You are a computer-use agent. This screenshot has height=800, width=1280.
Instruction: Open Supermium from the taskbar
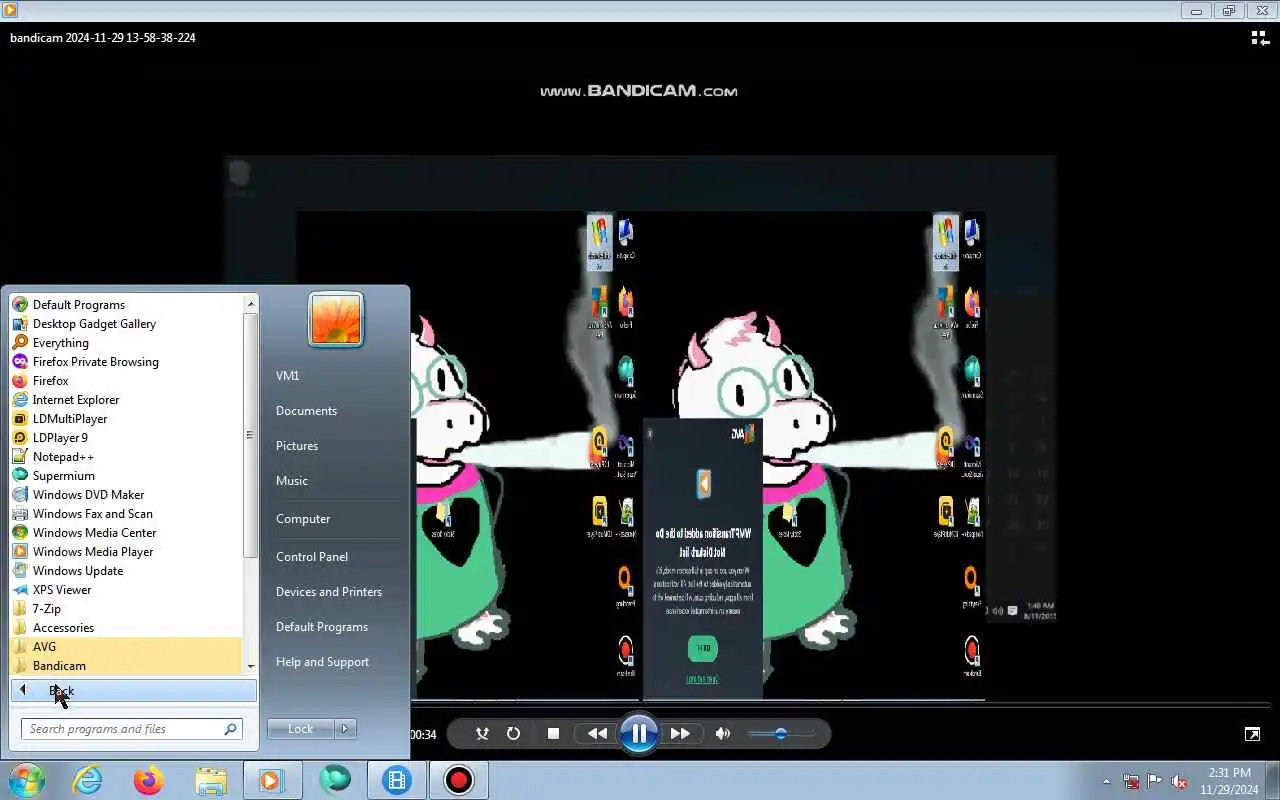click(334, 780)
